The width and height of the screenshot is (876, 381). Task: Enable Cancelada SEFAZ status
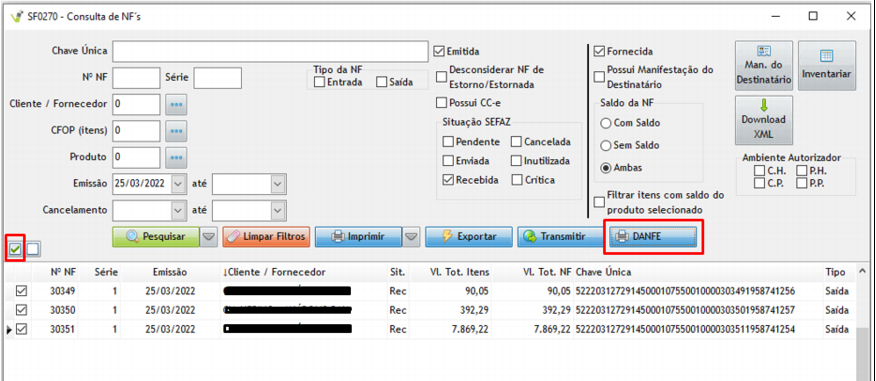coord(516,142)
